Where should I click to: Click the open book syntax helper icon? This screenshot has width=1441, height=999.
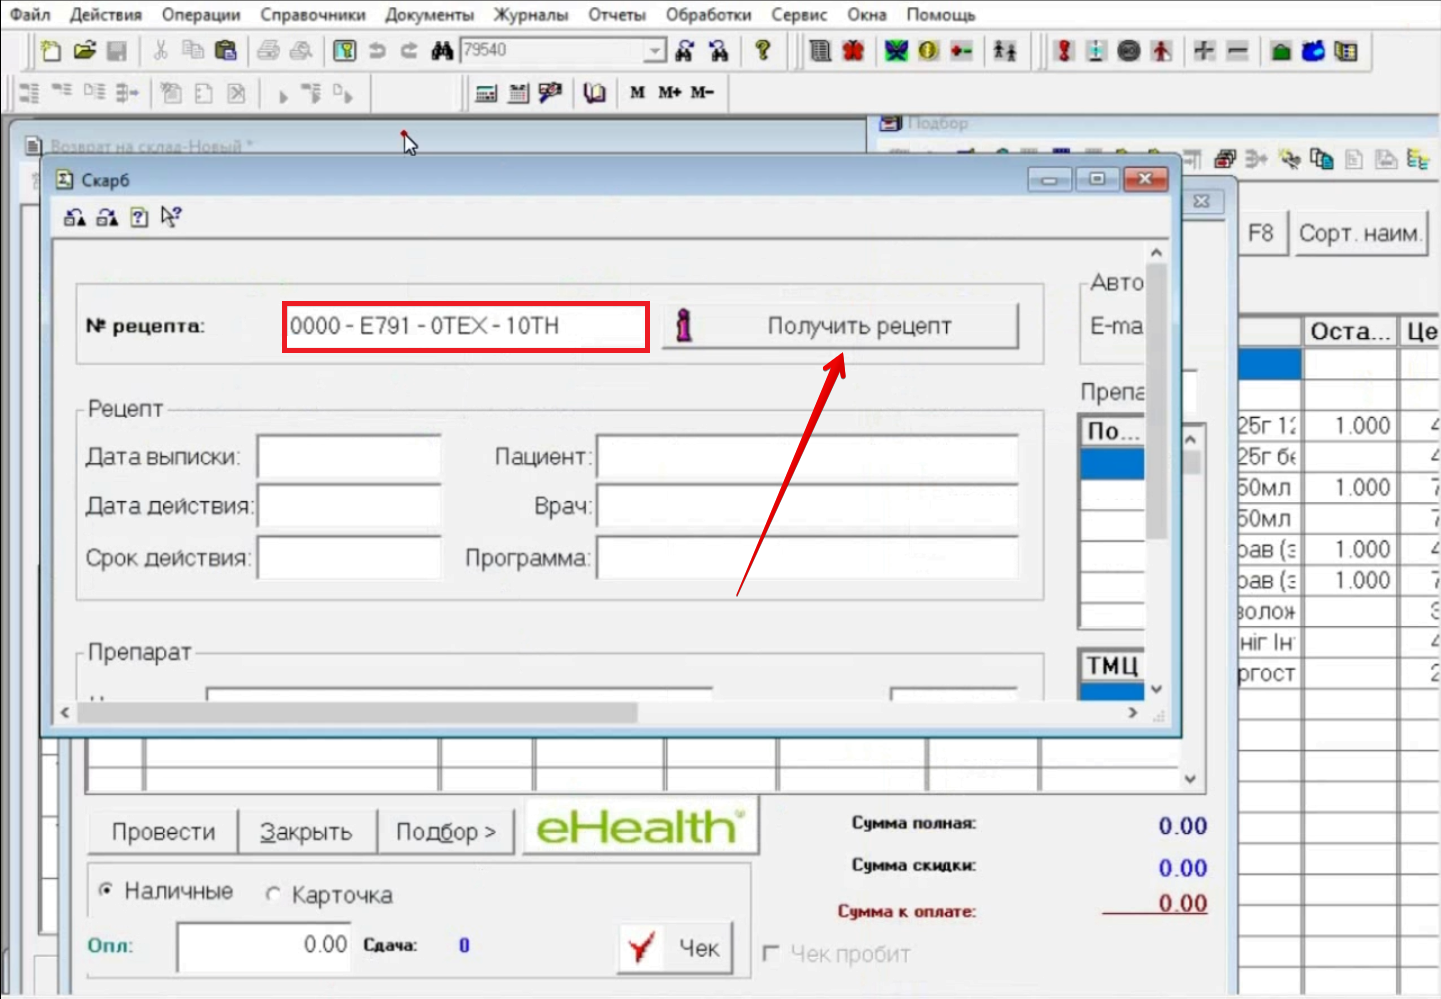point(594,93)
